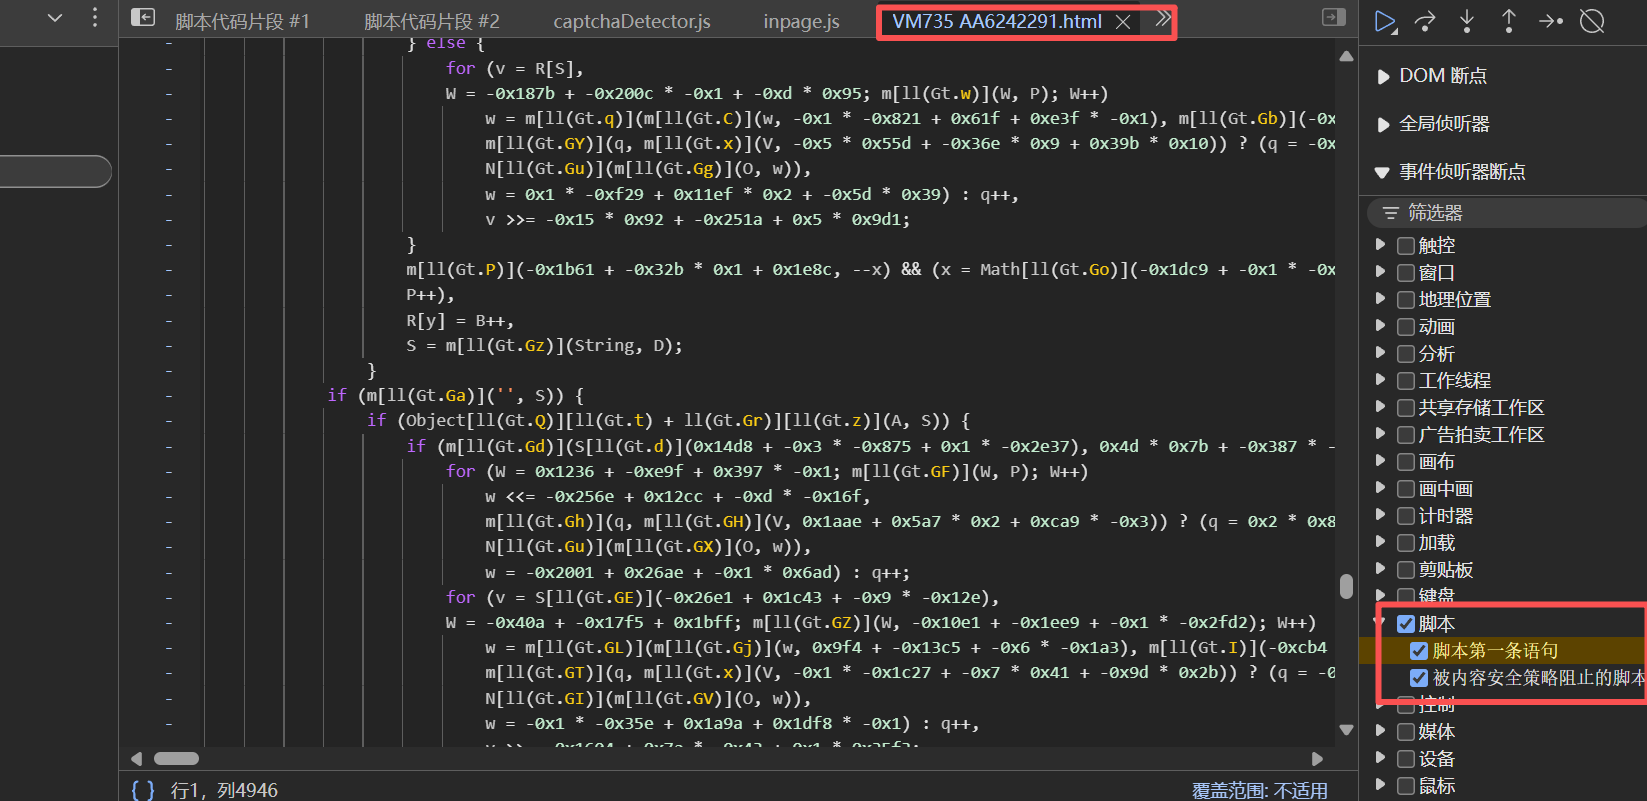Viewport: 1647px width, 801px height.
Task: Step over next function call
Action: coord(1426,21)
